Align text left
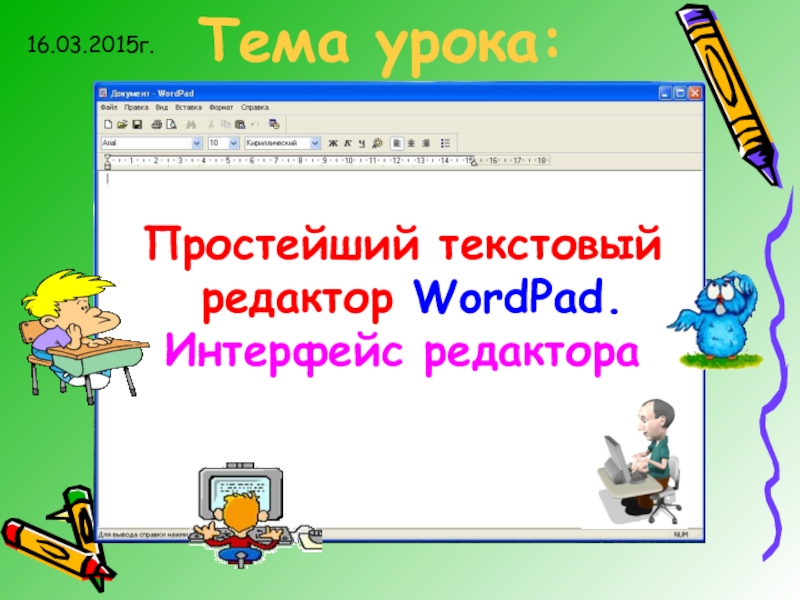 396,143
